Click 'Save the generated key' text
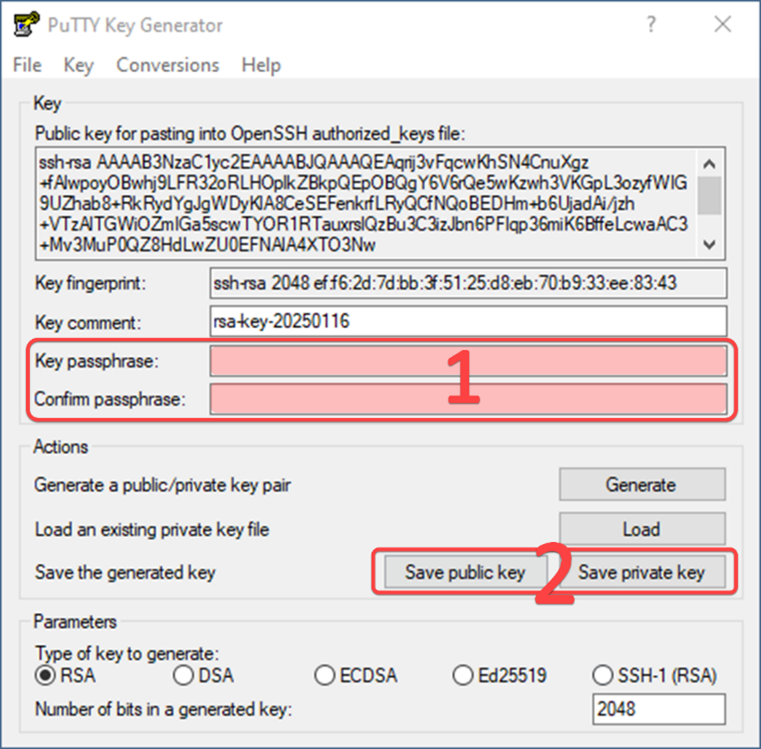761x749 pixels. [125, 573]
